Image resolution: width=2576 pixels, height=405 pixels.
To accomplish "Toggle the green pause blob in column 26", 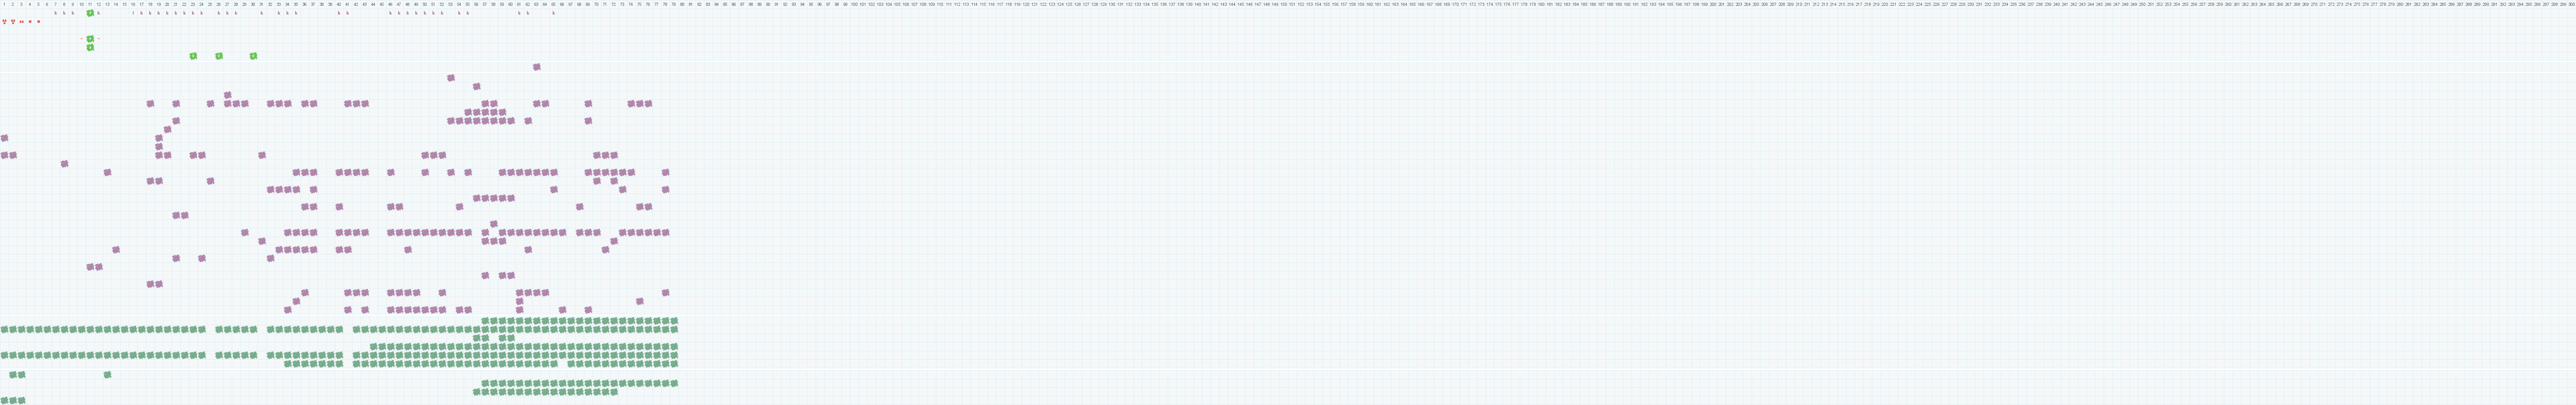I will (x=219, y=56).
